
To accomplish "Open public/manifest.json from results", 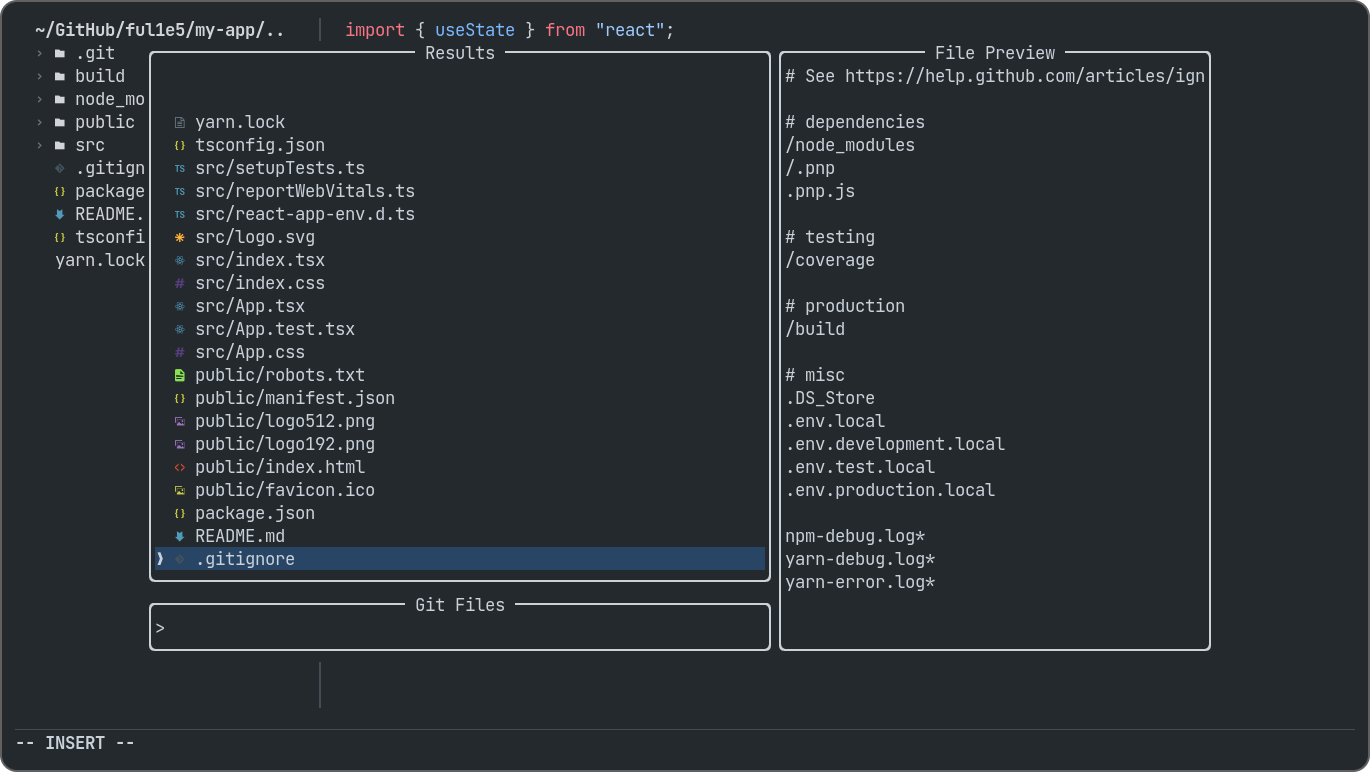I will coord(294,399).
